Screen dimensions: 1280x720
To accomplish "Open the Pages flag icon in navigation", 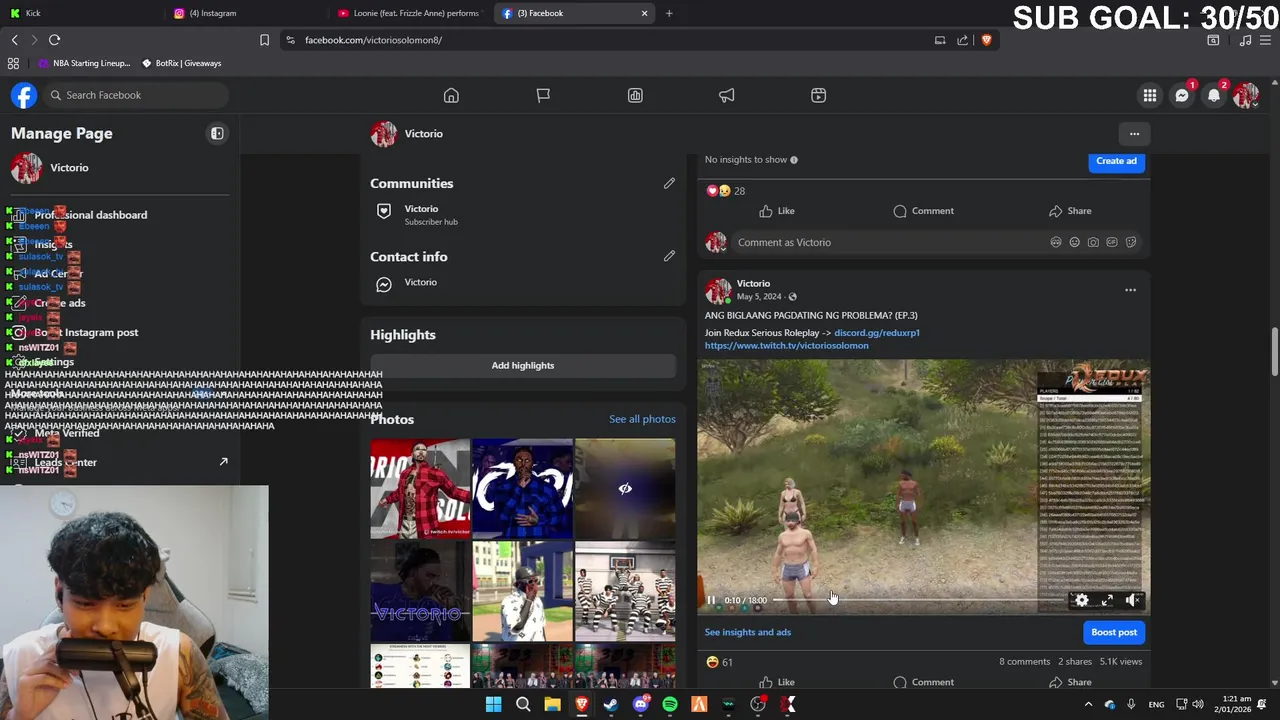I will 543,95.
